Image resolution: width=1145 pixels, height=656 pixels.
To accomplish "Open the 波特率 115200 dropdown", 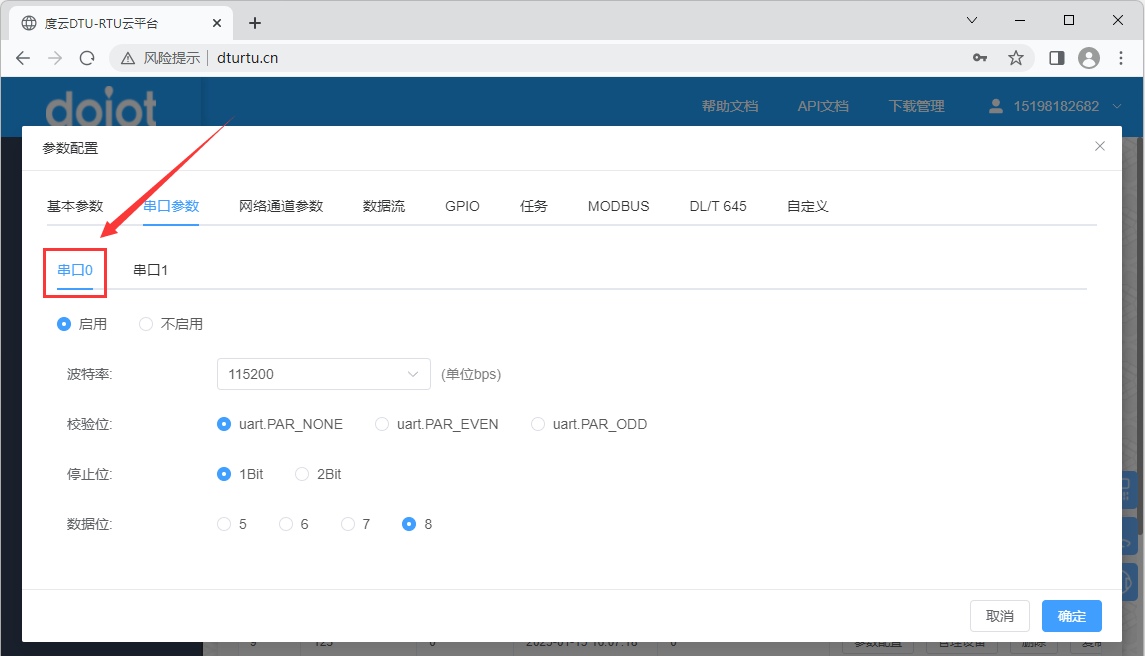I will click(323, 373).
